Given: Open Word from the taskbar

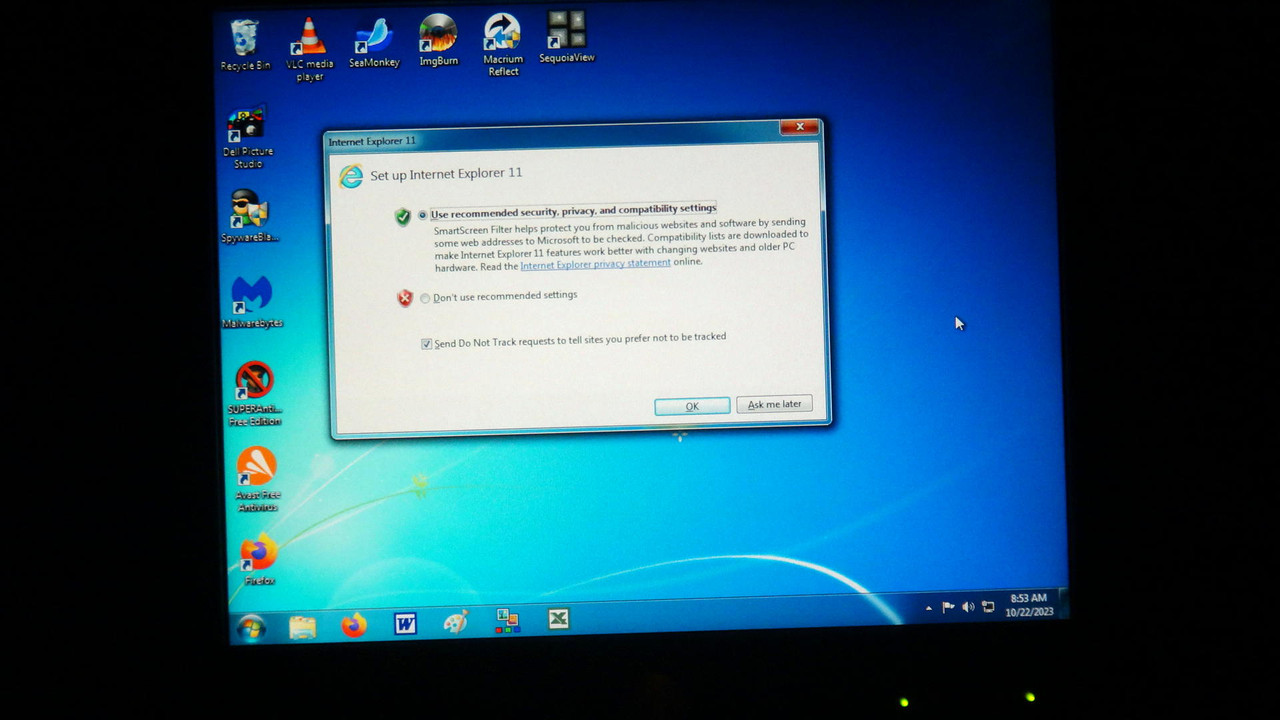Looking at the screenshot, I should click(405, 624).
